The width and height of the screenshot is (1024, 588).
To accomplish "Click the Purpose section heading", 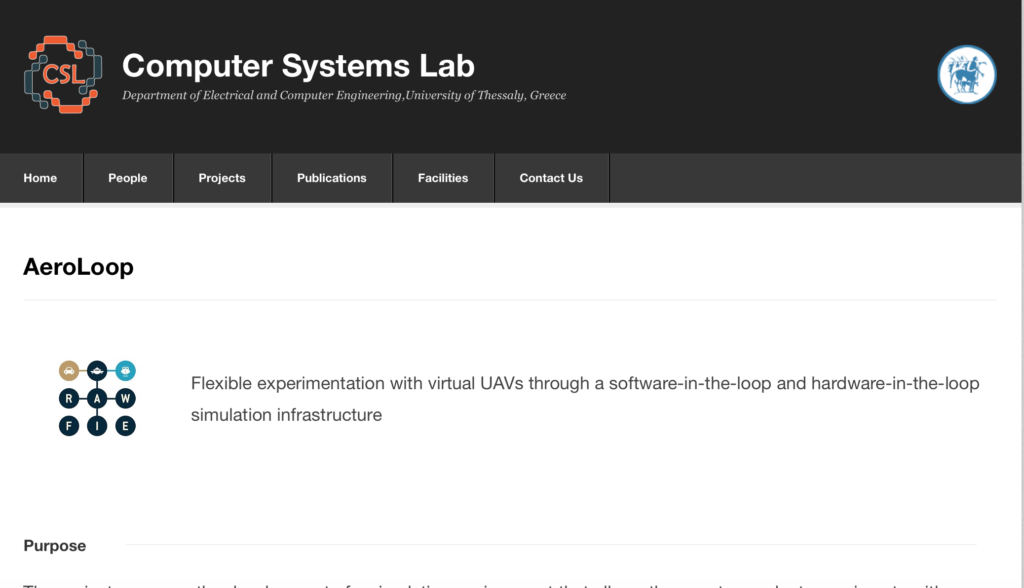I will click(55, 546).
